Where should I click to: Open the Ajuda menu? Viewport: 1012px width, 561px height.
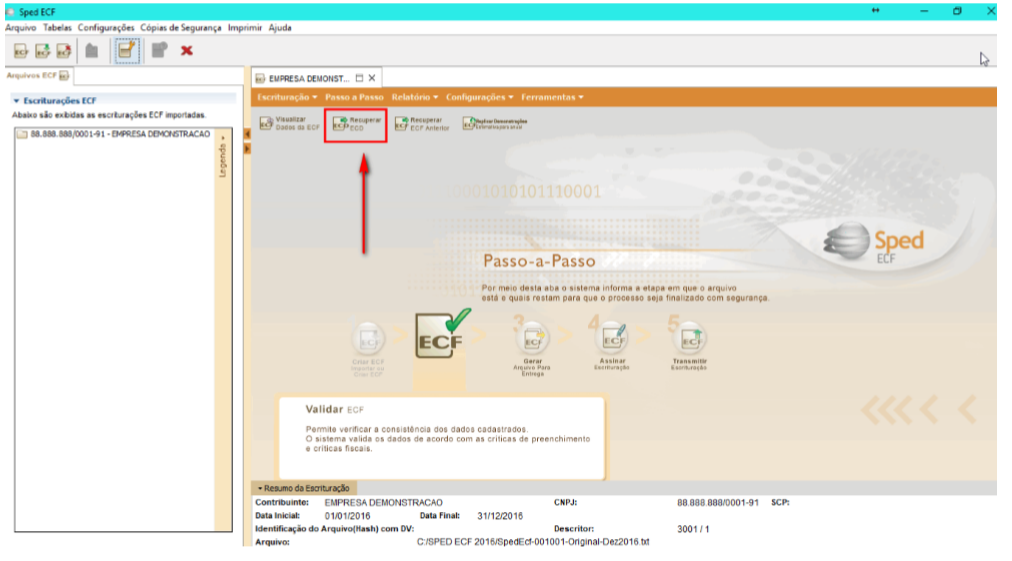pyautogui.click(x=280, y=28)
